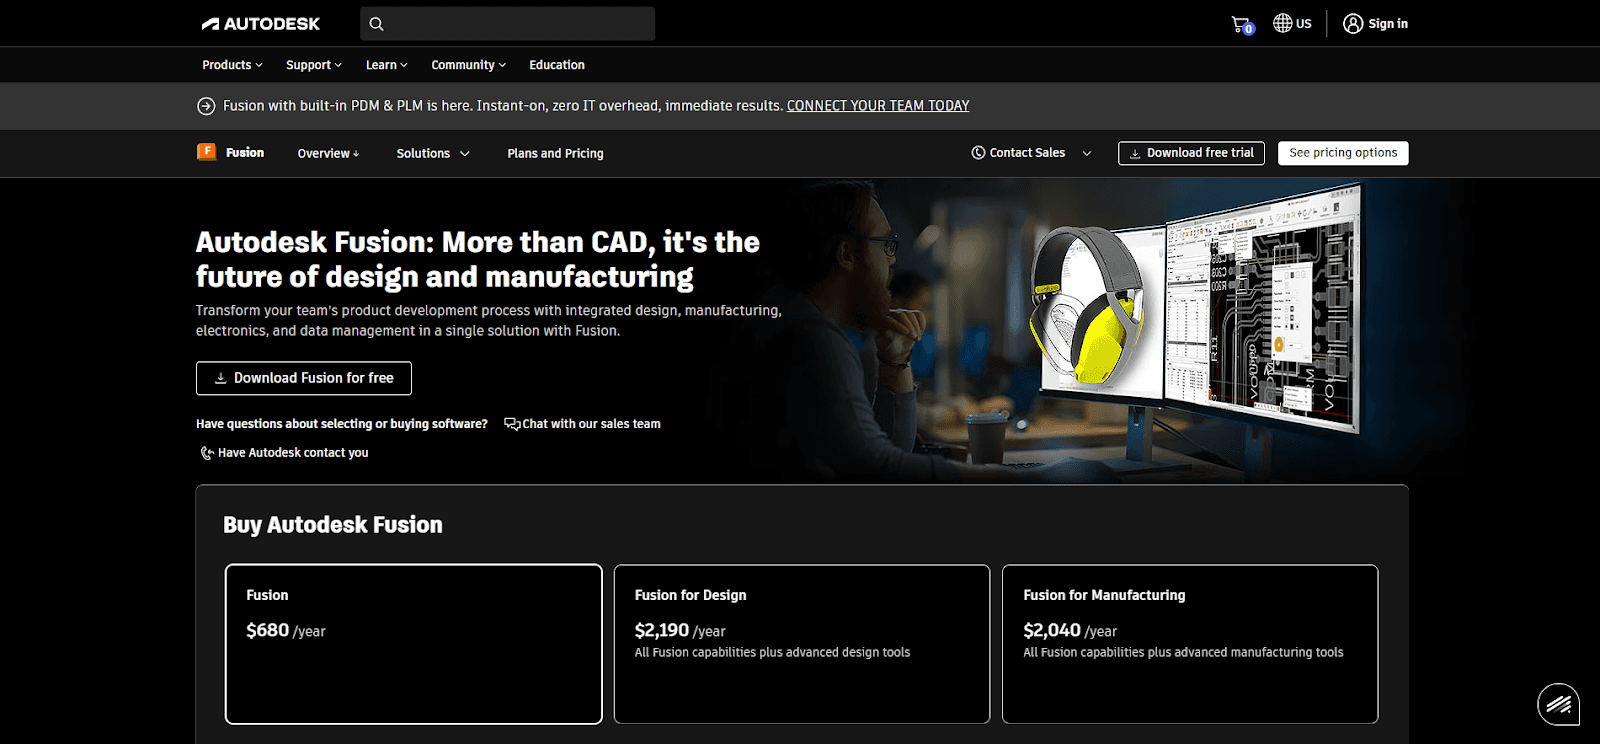Click the phone callback icon
The height and width of the screenshot is (744, 1600).
pyautogui.click(x=207, y=453)
